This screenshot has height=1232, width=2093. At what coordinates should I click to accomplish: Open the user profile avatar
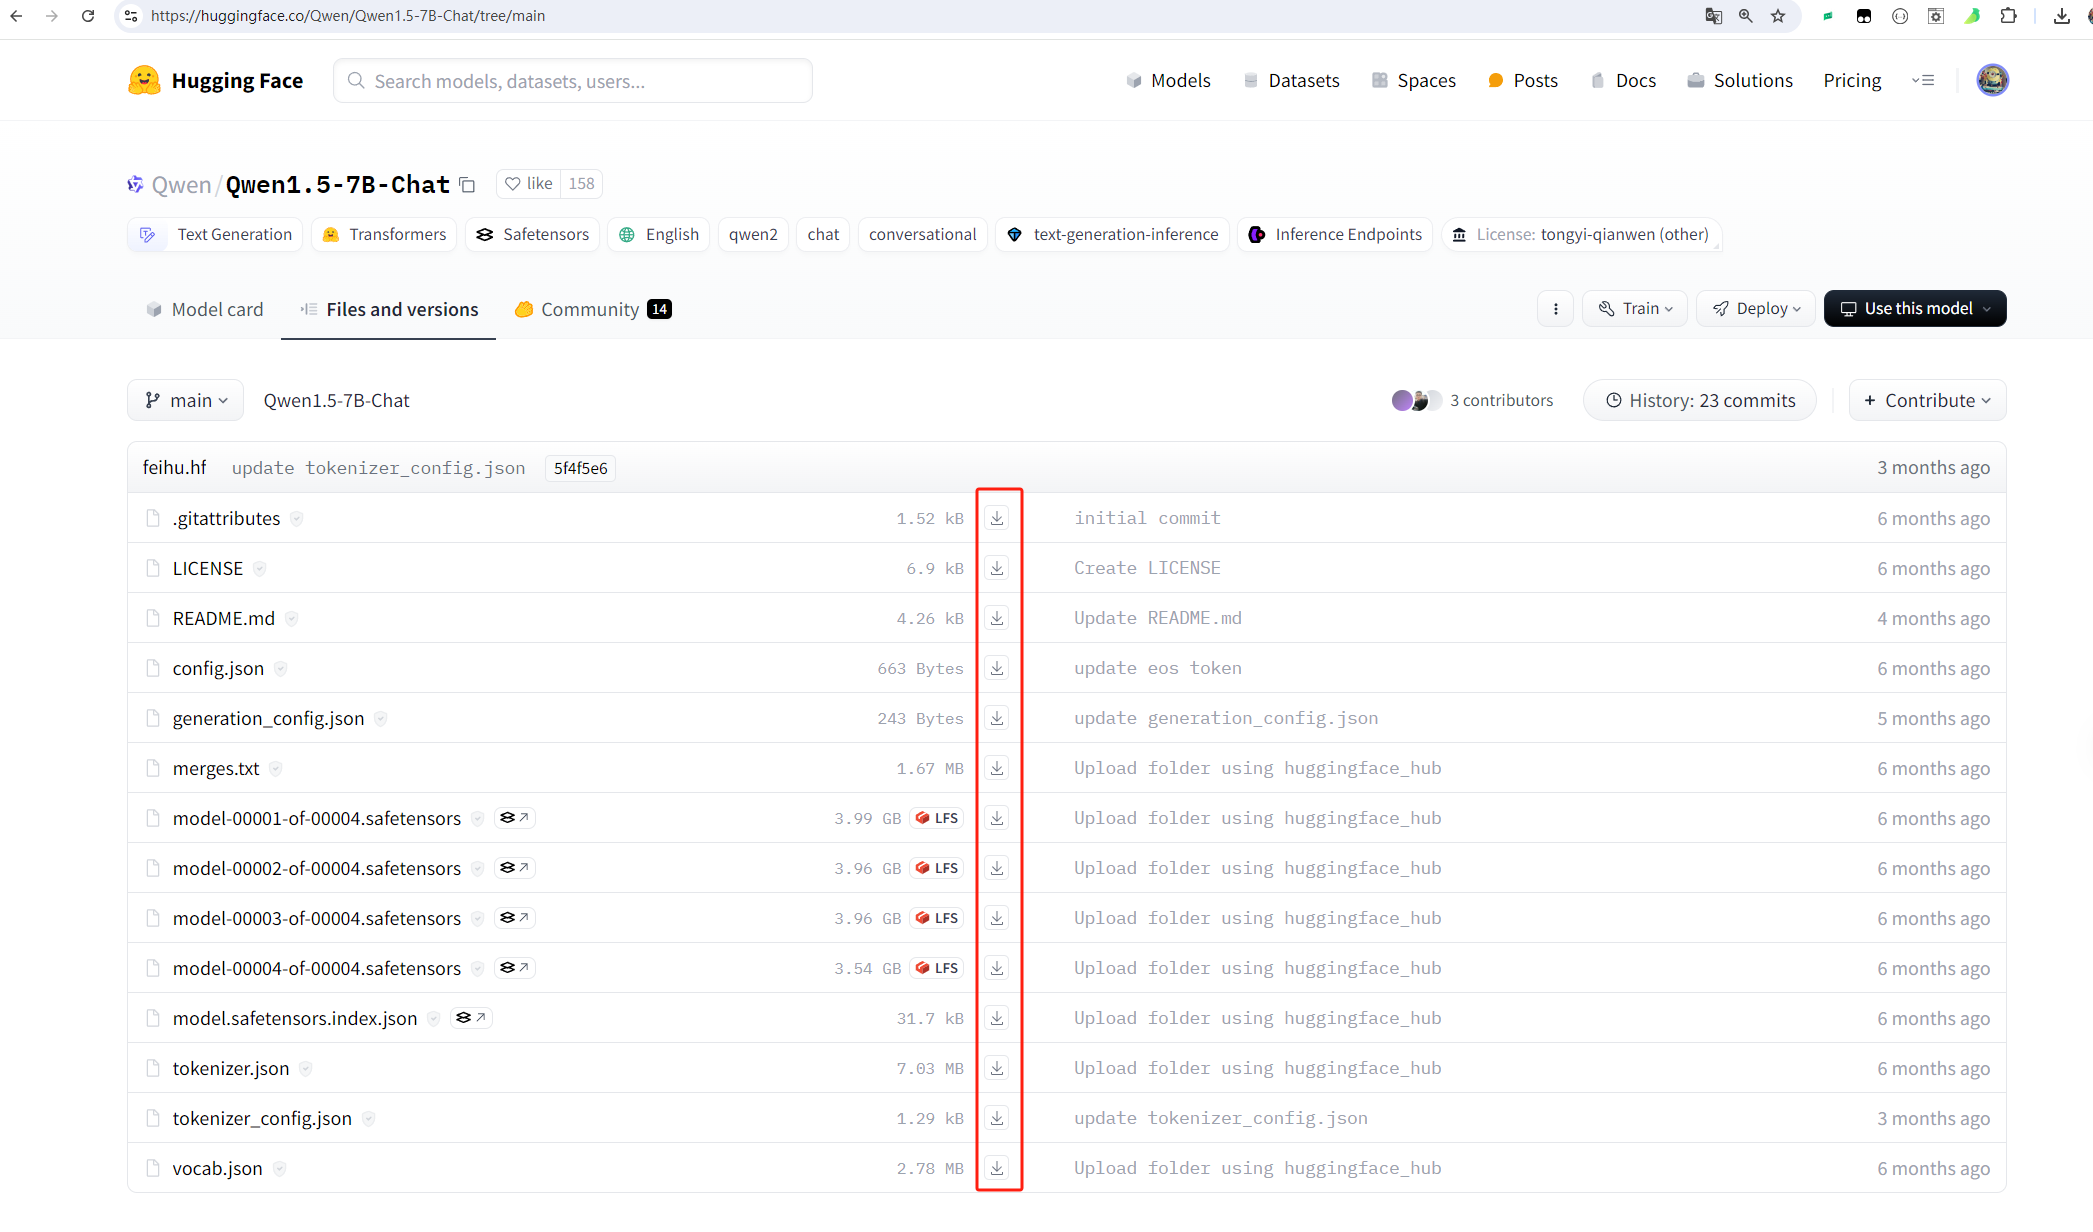(1992, 80)
